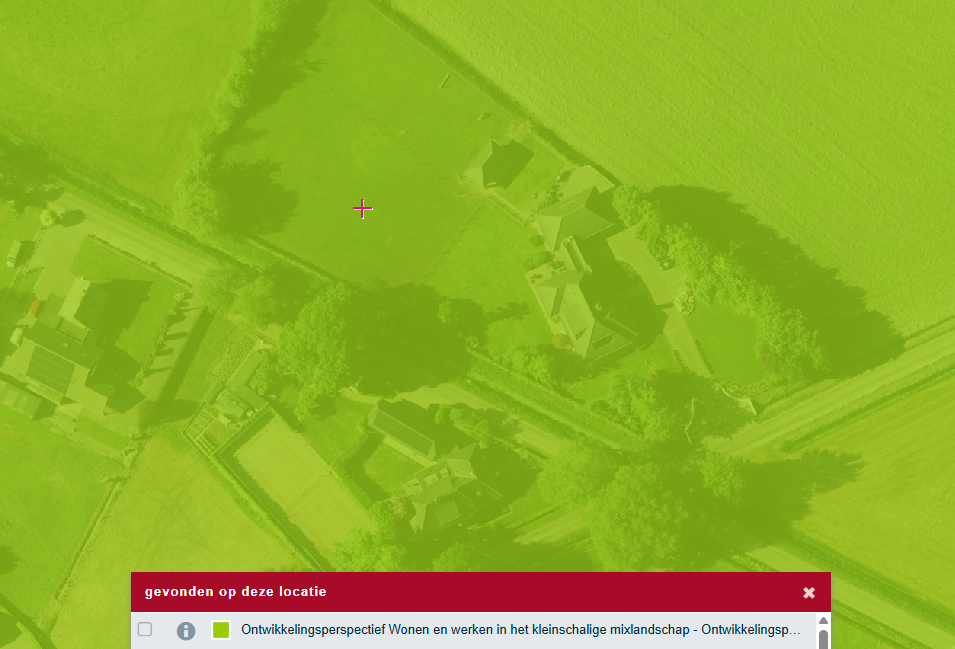The image size is (955, 649).
Task: Click the 'gevonden op deze locatie' header title
Action: 235,592
